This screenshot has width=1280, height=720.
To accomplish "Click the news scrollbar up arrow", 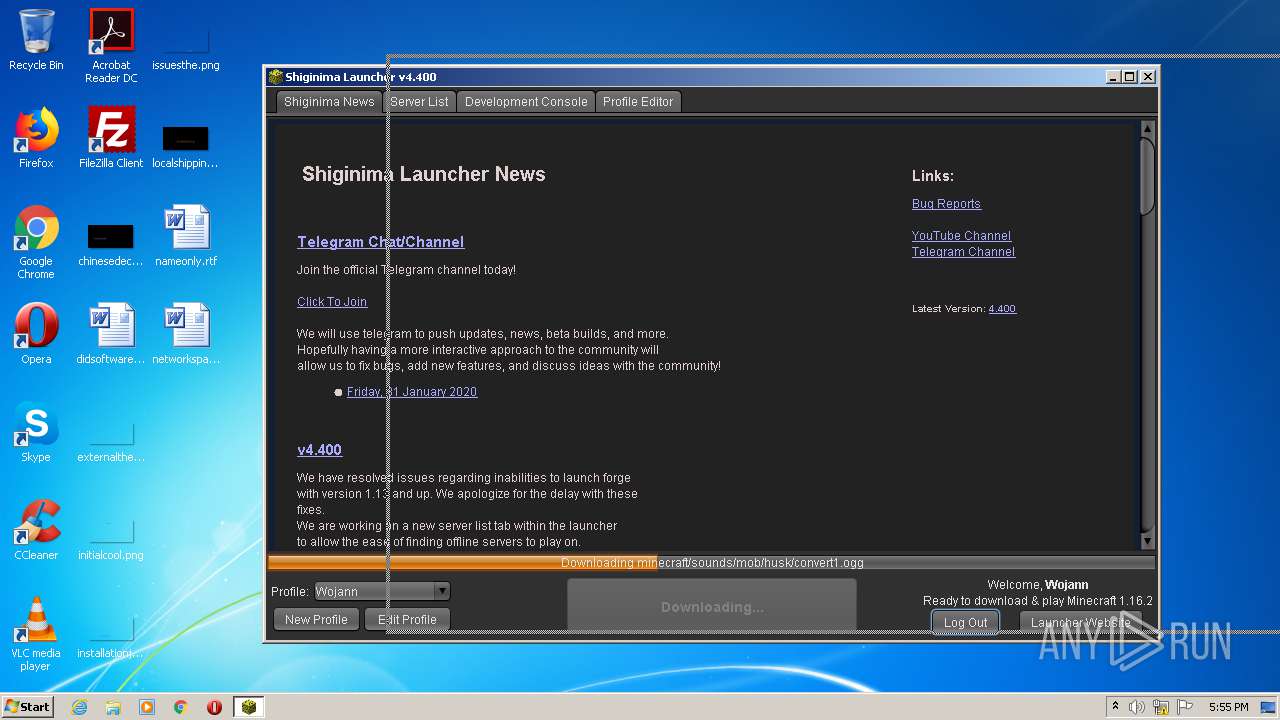I will (x=1147, y=129).
